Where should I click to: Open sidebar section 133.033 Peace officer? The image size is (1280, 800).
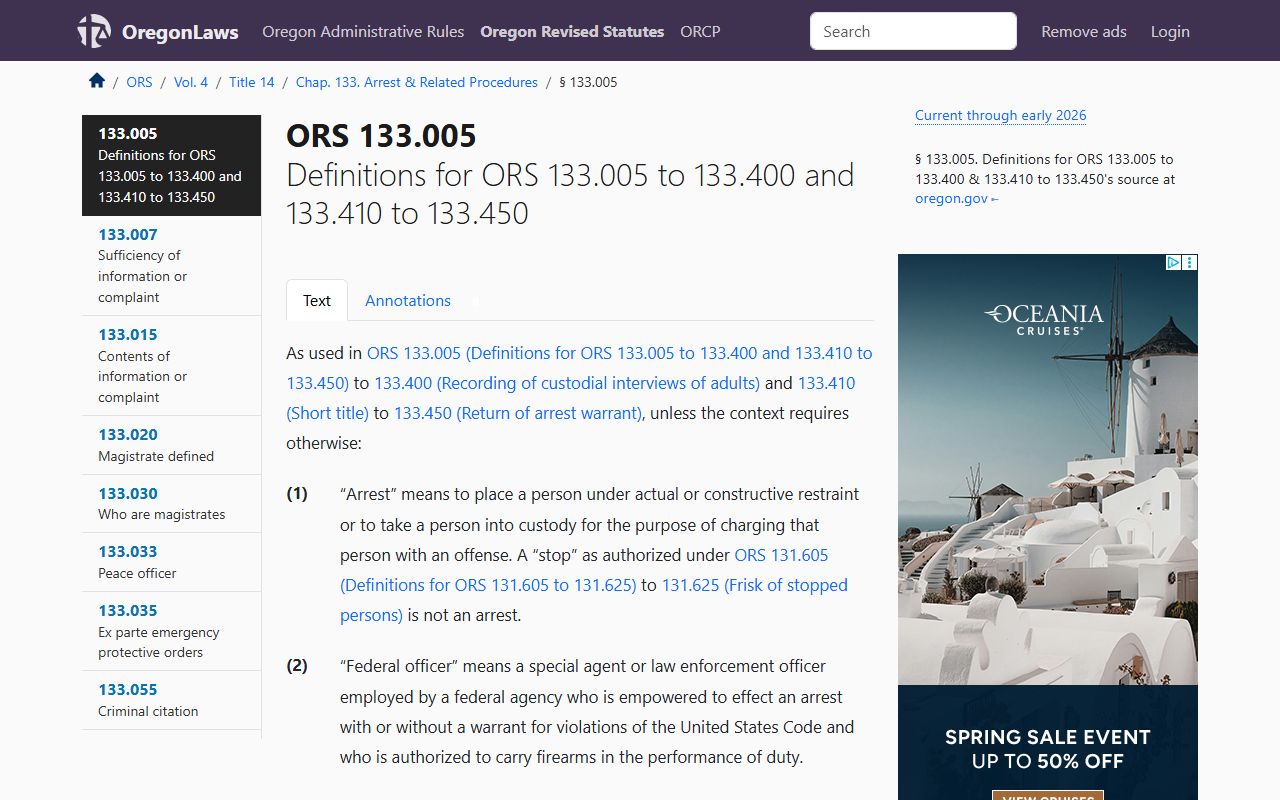tap(171, 562)
